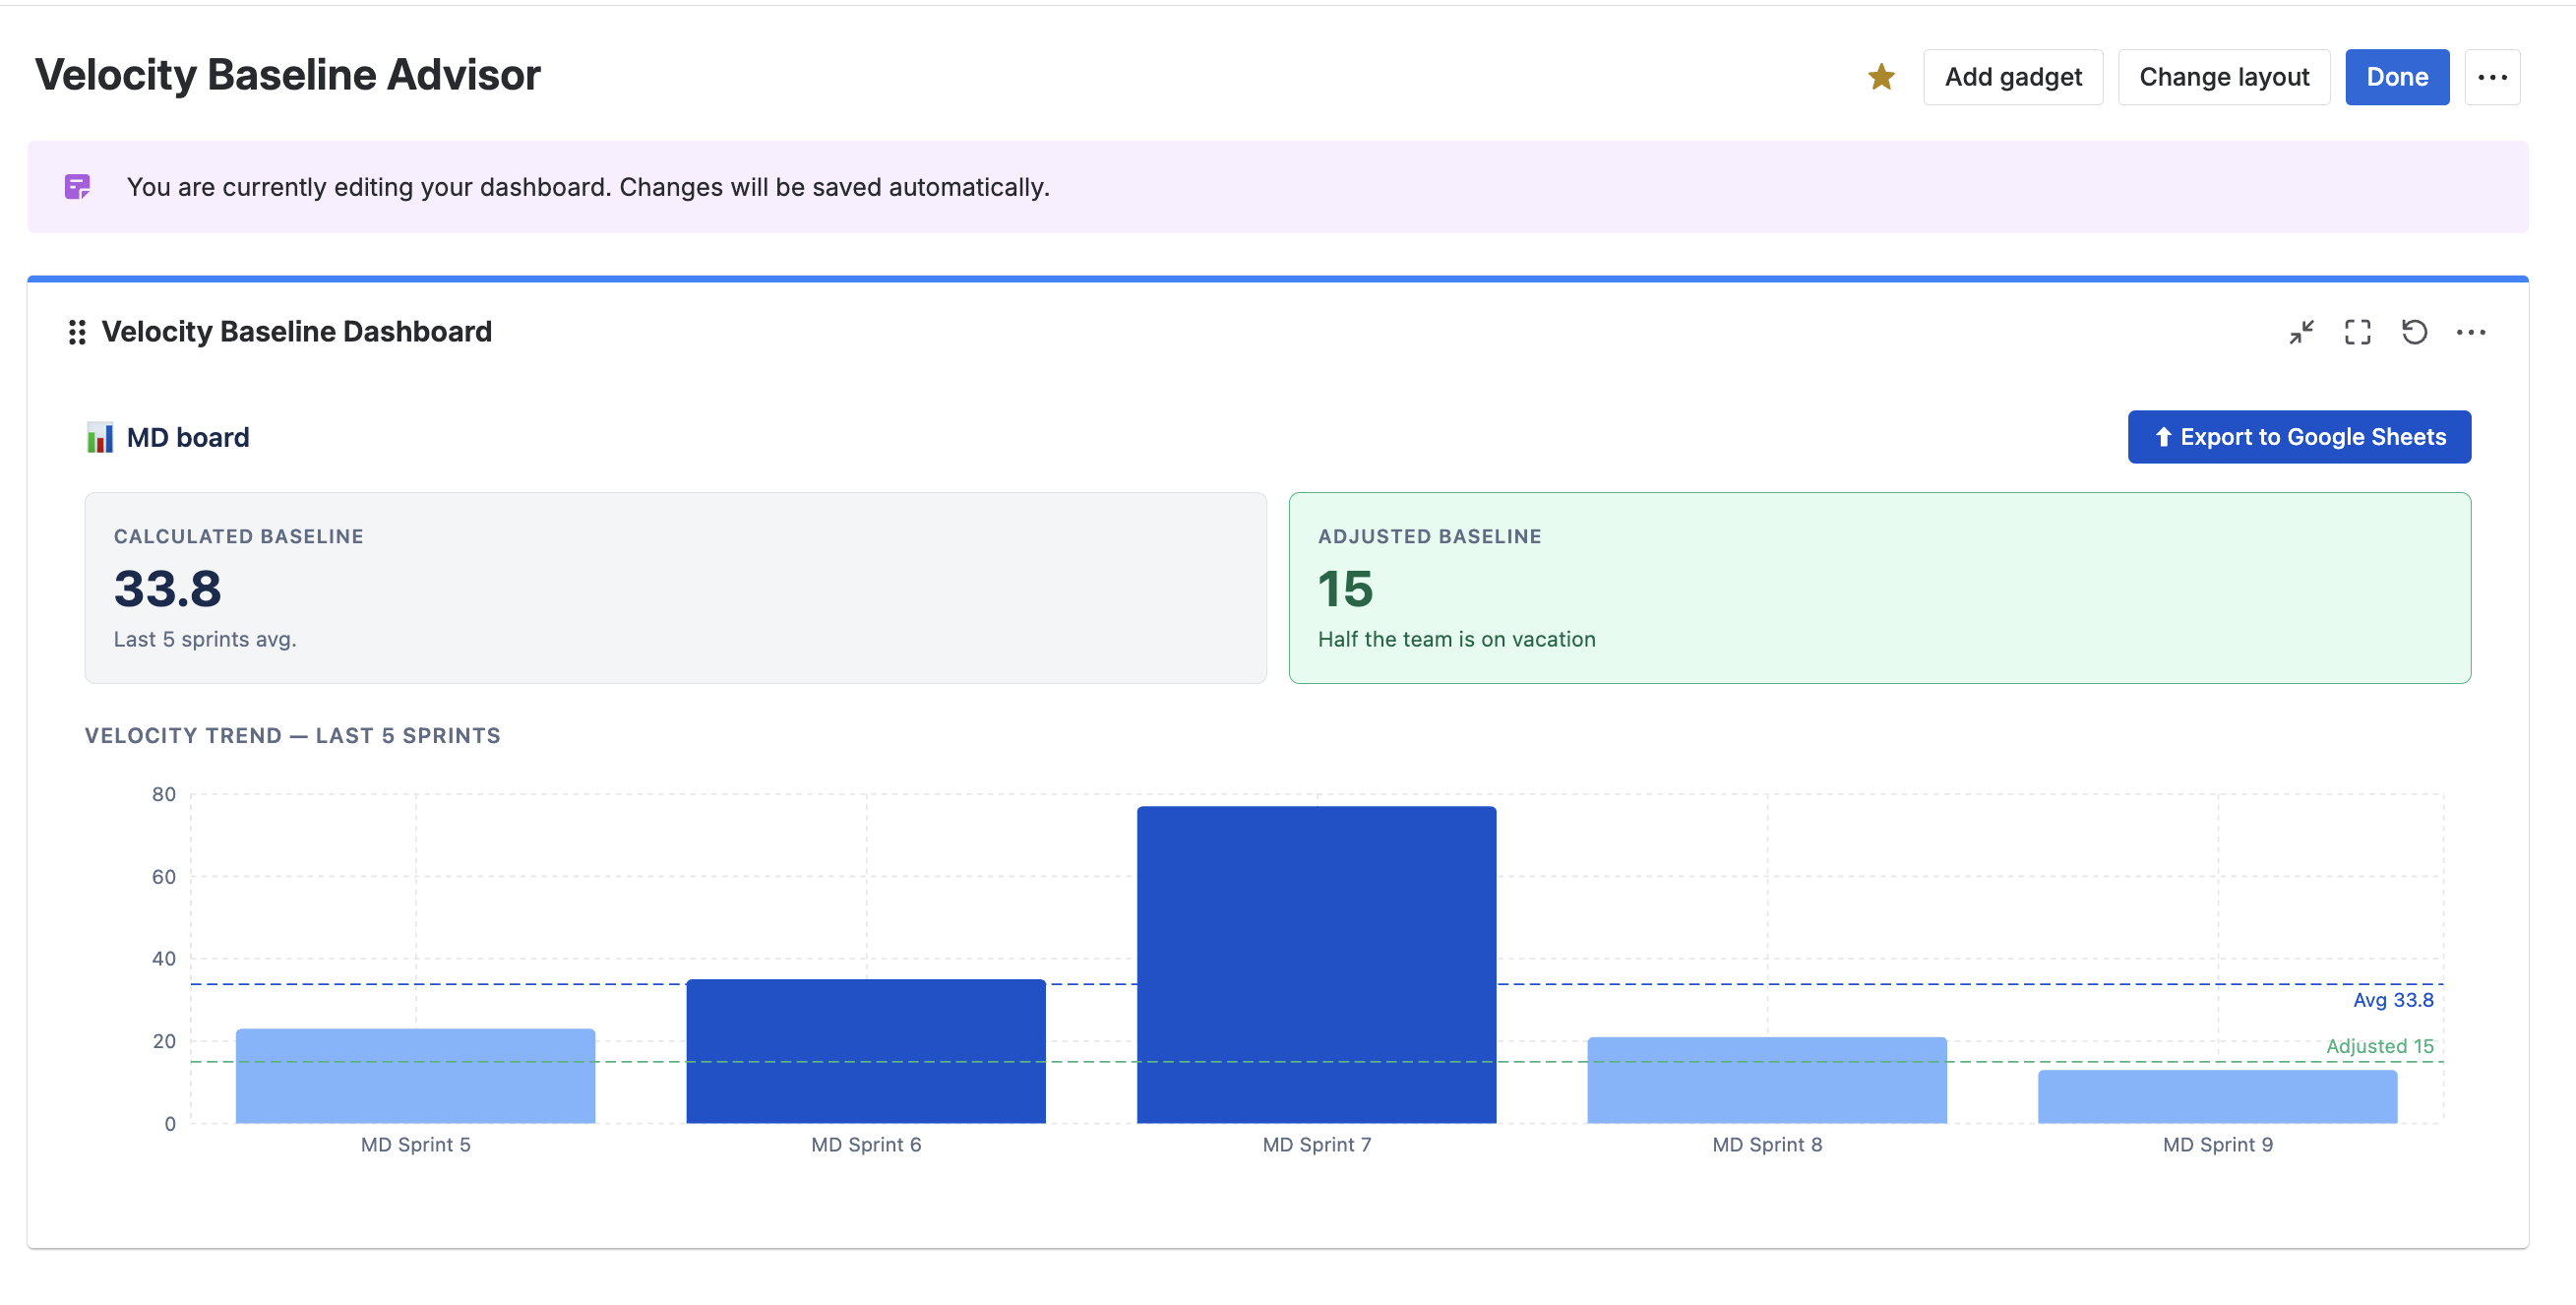Click the 33.8 baseline value

(x=168, y=588)
